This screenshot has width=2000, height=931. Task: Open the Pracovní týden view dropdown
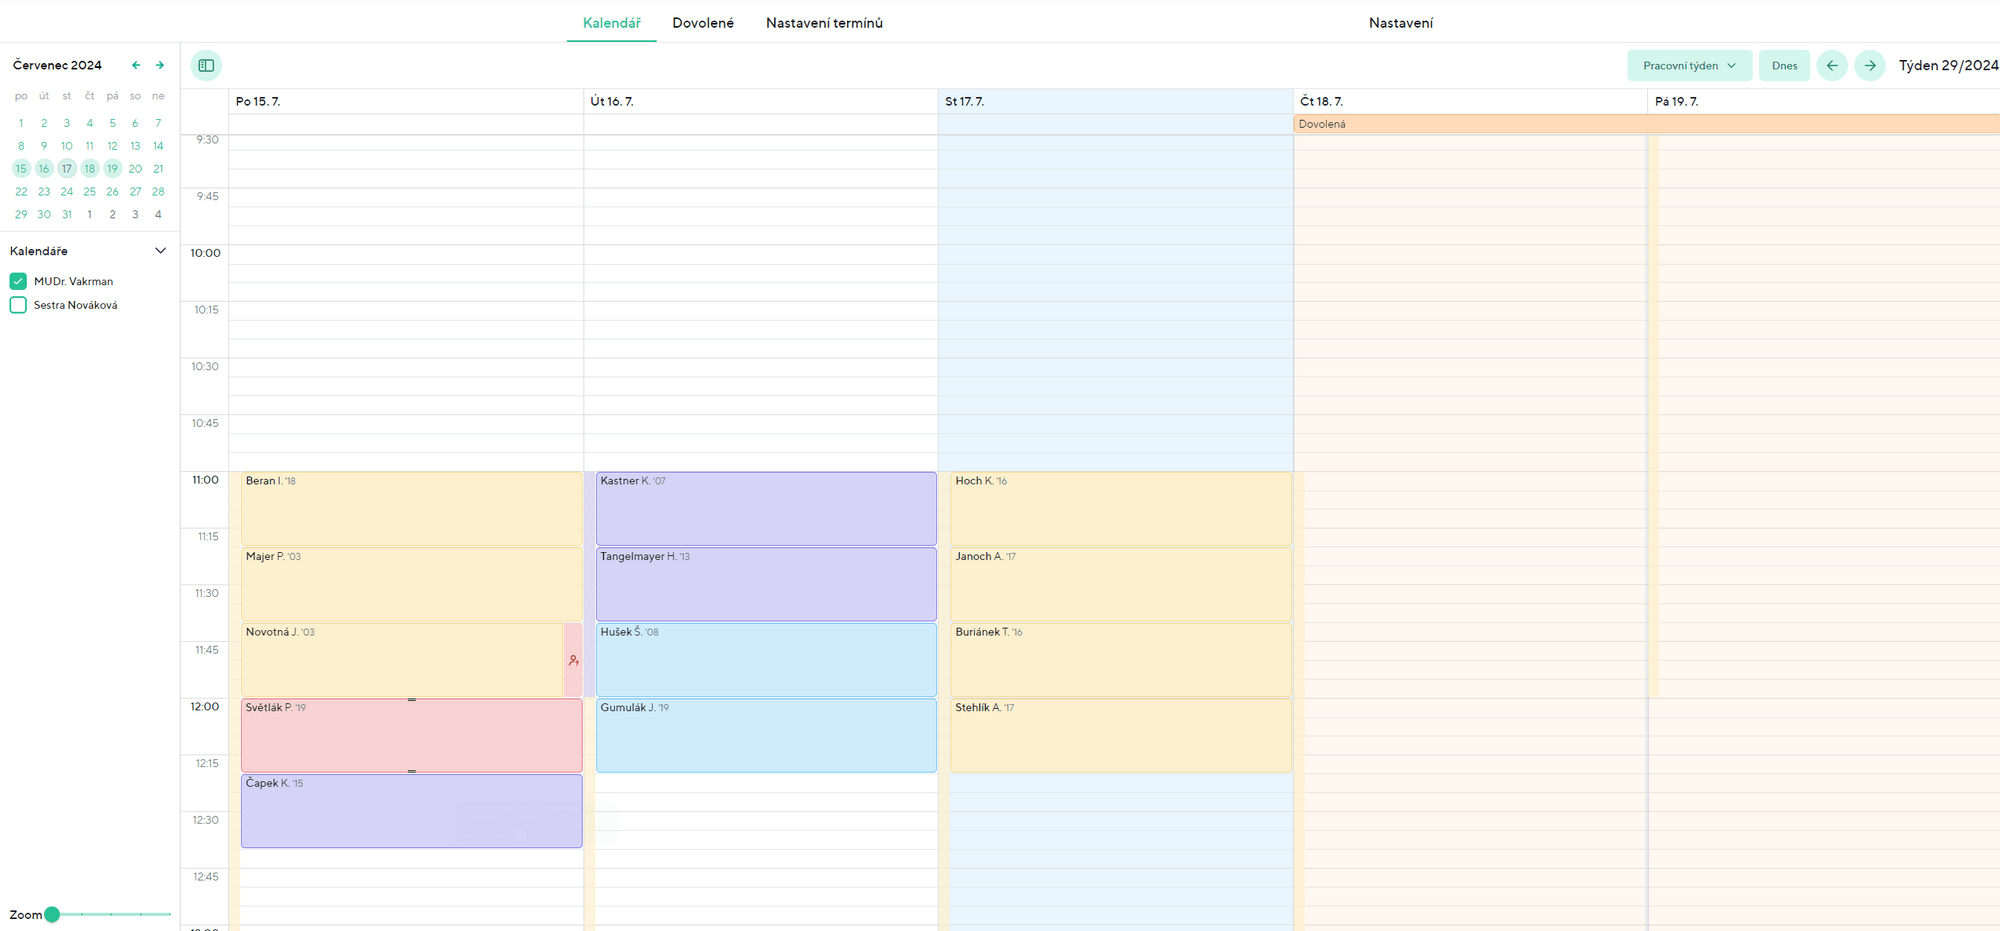tap(1689, 66)
